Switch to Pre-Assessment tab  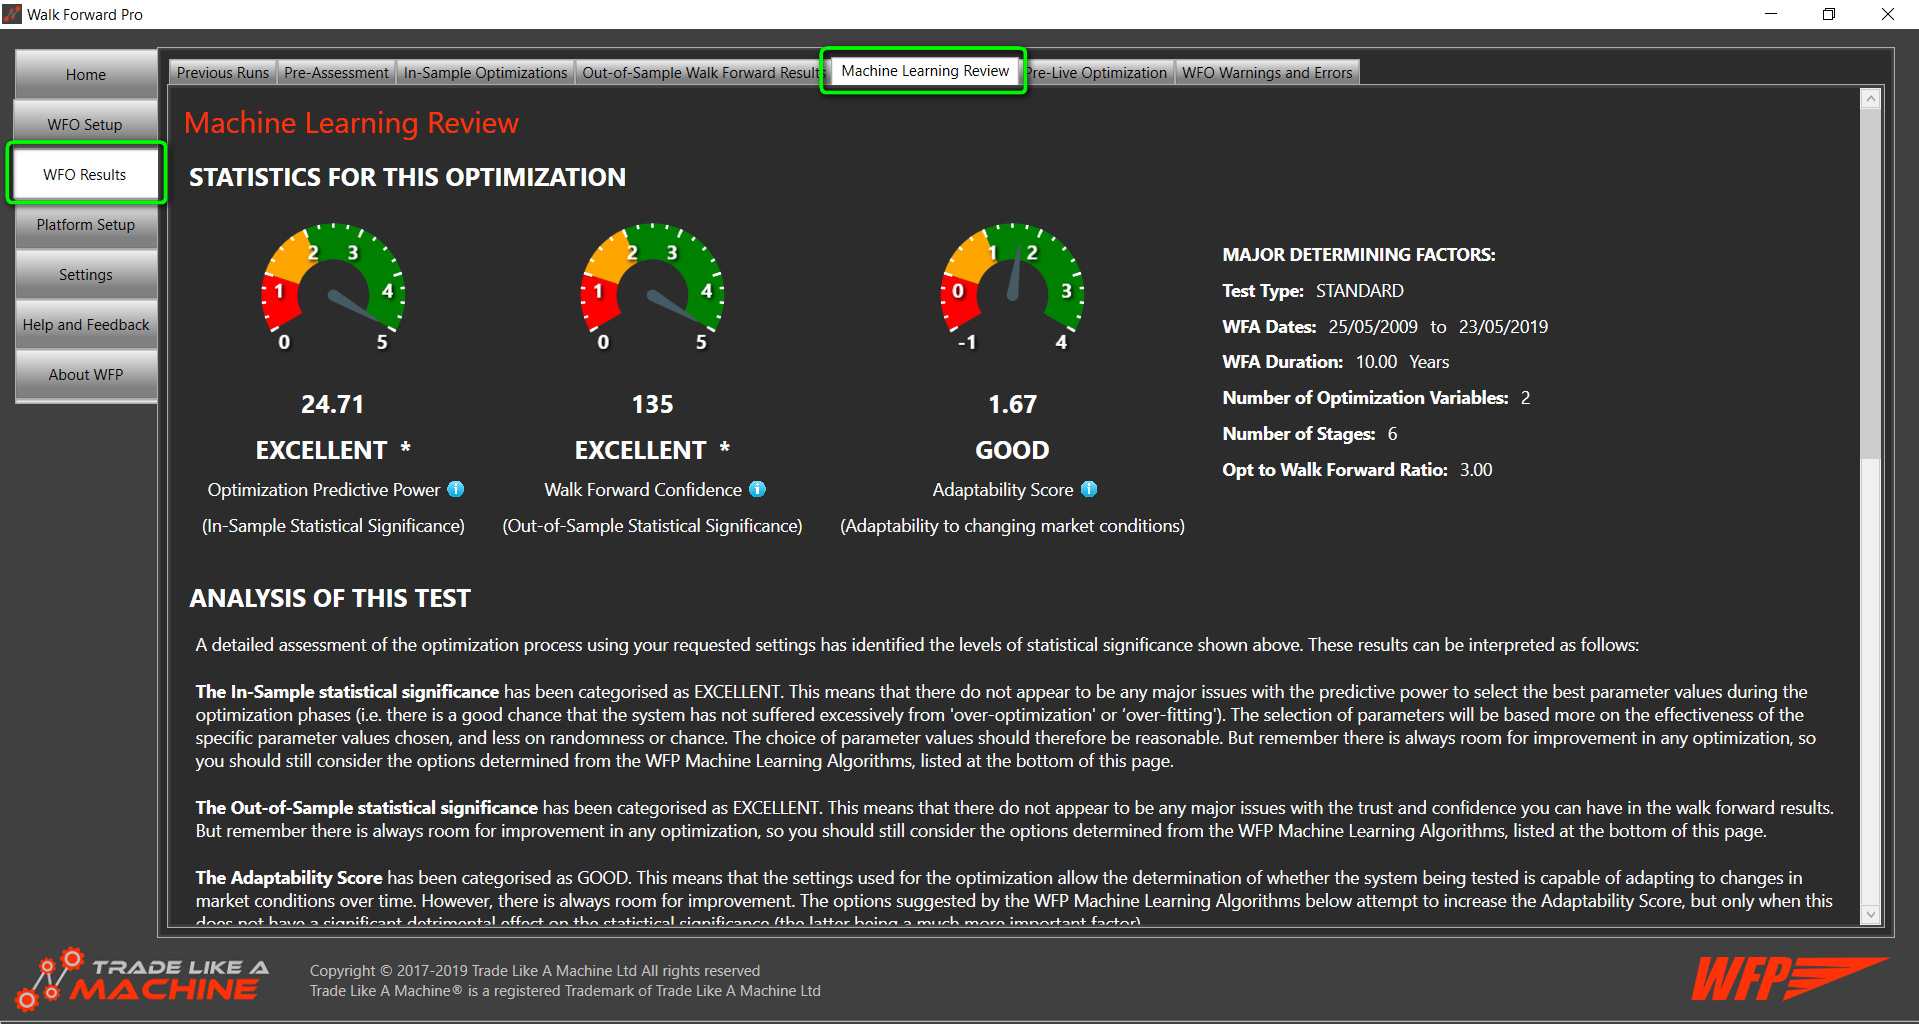336,72
